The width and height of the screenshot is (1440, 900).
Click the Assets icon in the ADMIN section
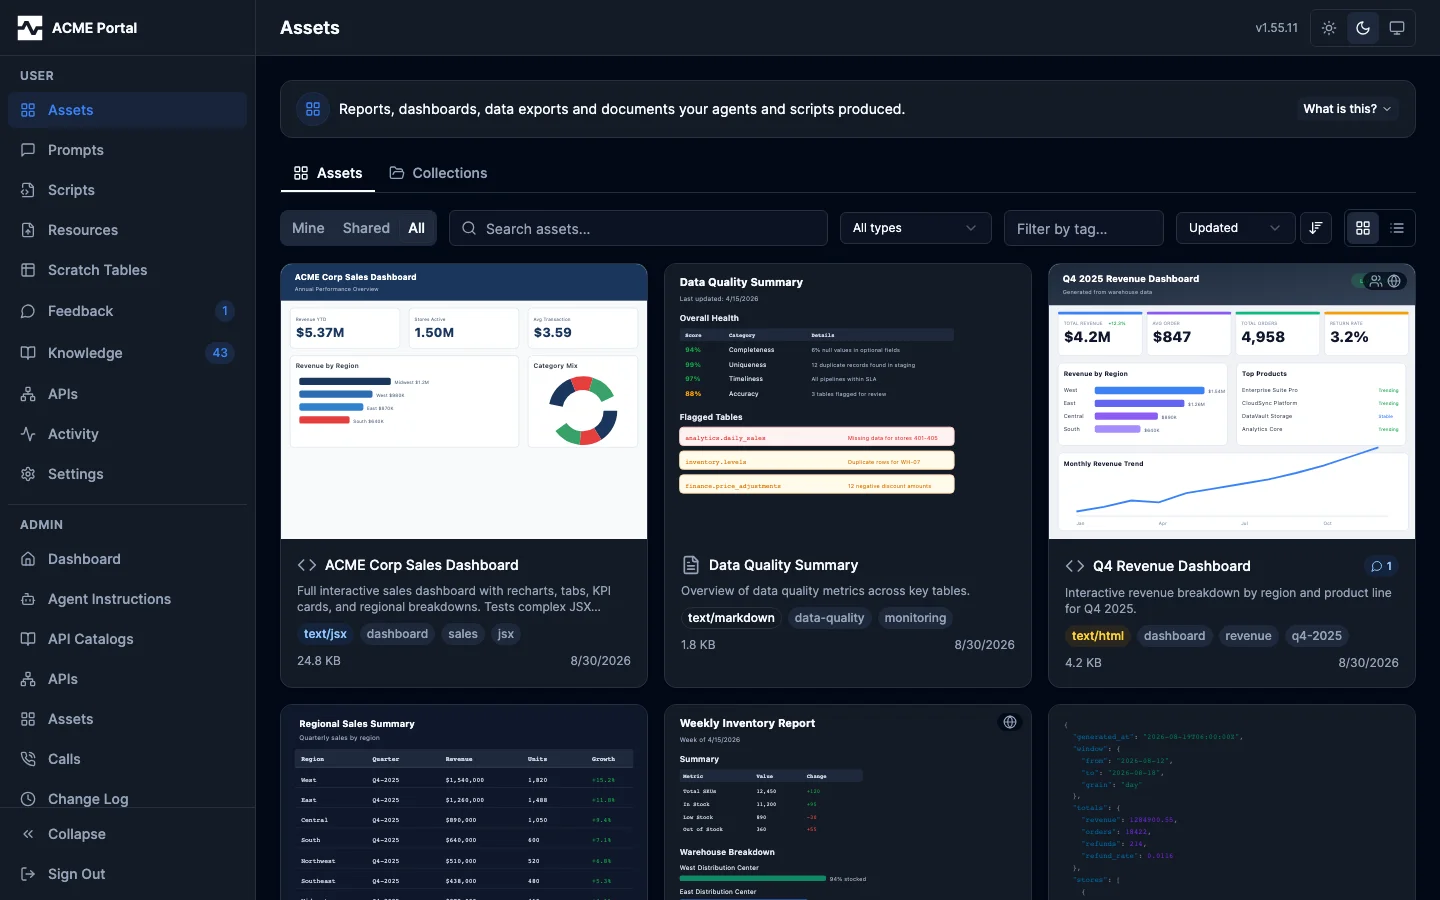click(x=28, y=719)
